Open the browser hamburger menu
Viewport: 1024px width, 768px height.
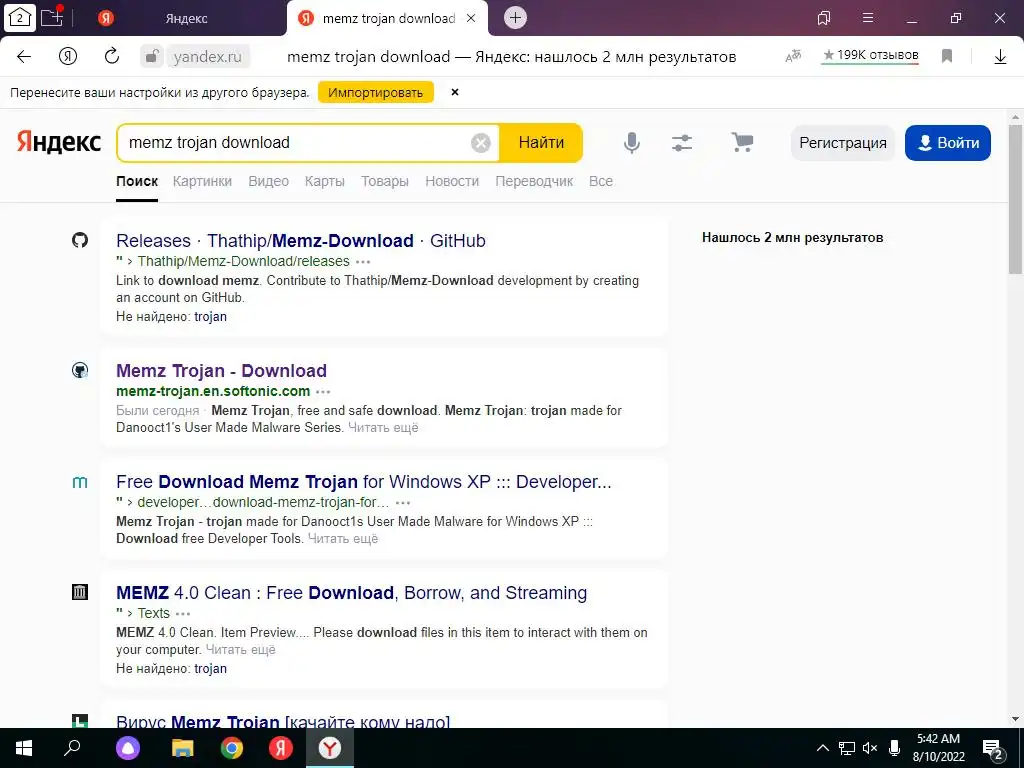tap(868, 18)
